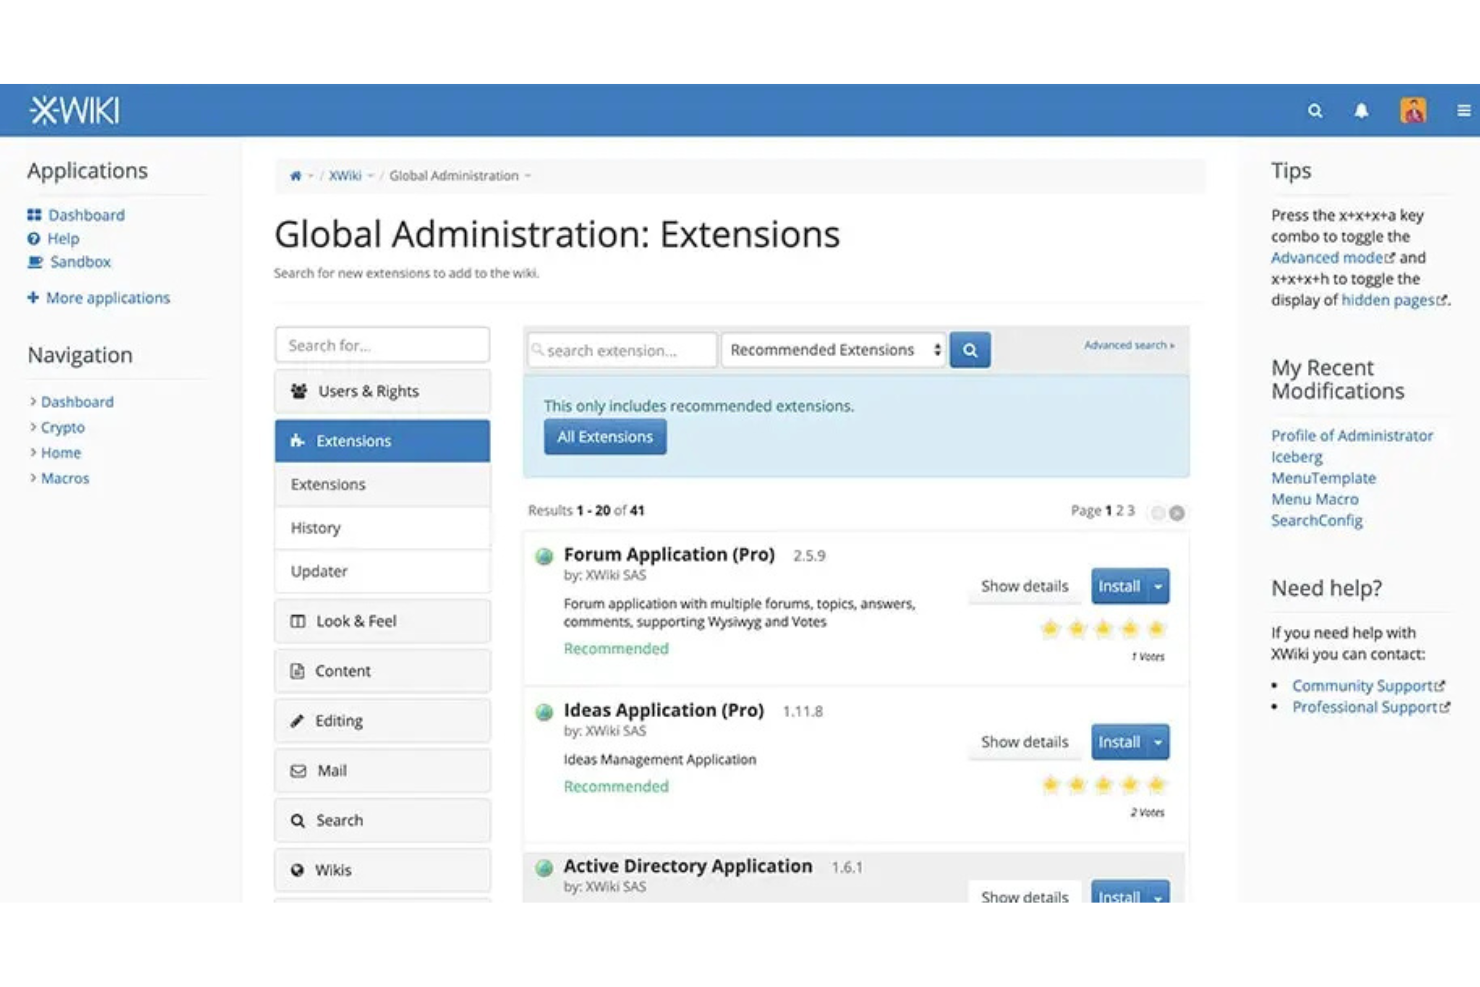
Task: Open the hidden pages tips link
Action: [1394, 300]
